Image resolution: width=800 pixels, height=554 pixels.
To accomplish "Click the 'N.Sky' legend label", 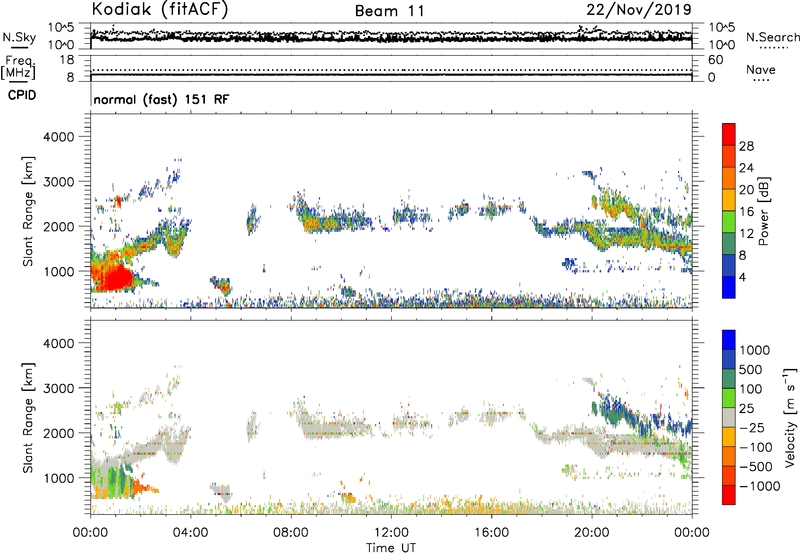I will [x=19, y=37].
